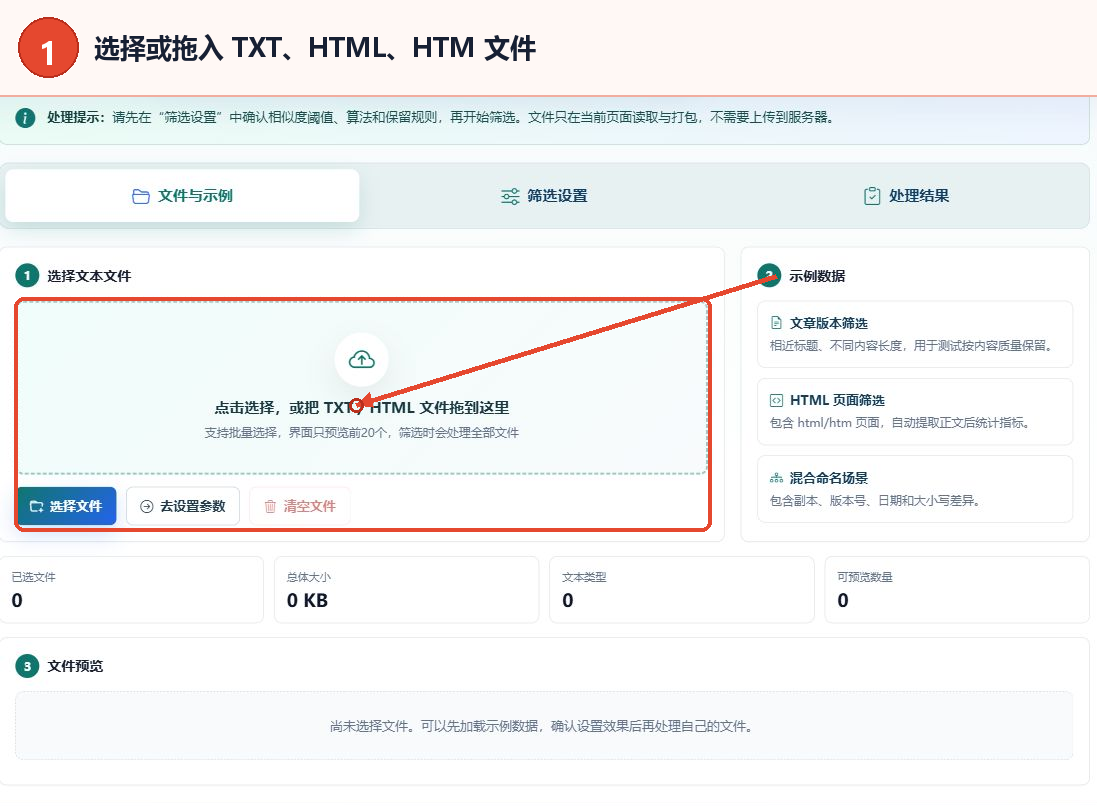Viewport: 1097px width, 806px height.
Task: Open the 筛选设置 tab
Action: point(544,196)
